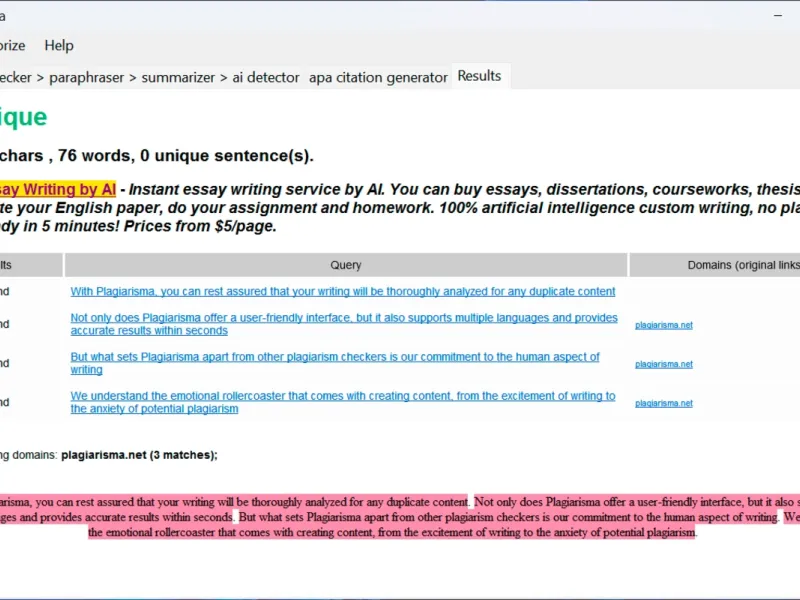Click highlighted sentence 'But what sets Plagiarisma apart'
Screen dimensions: 800x600
[509, 517]
